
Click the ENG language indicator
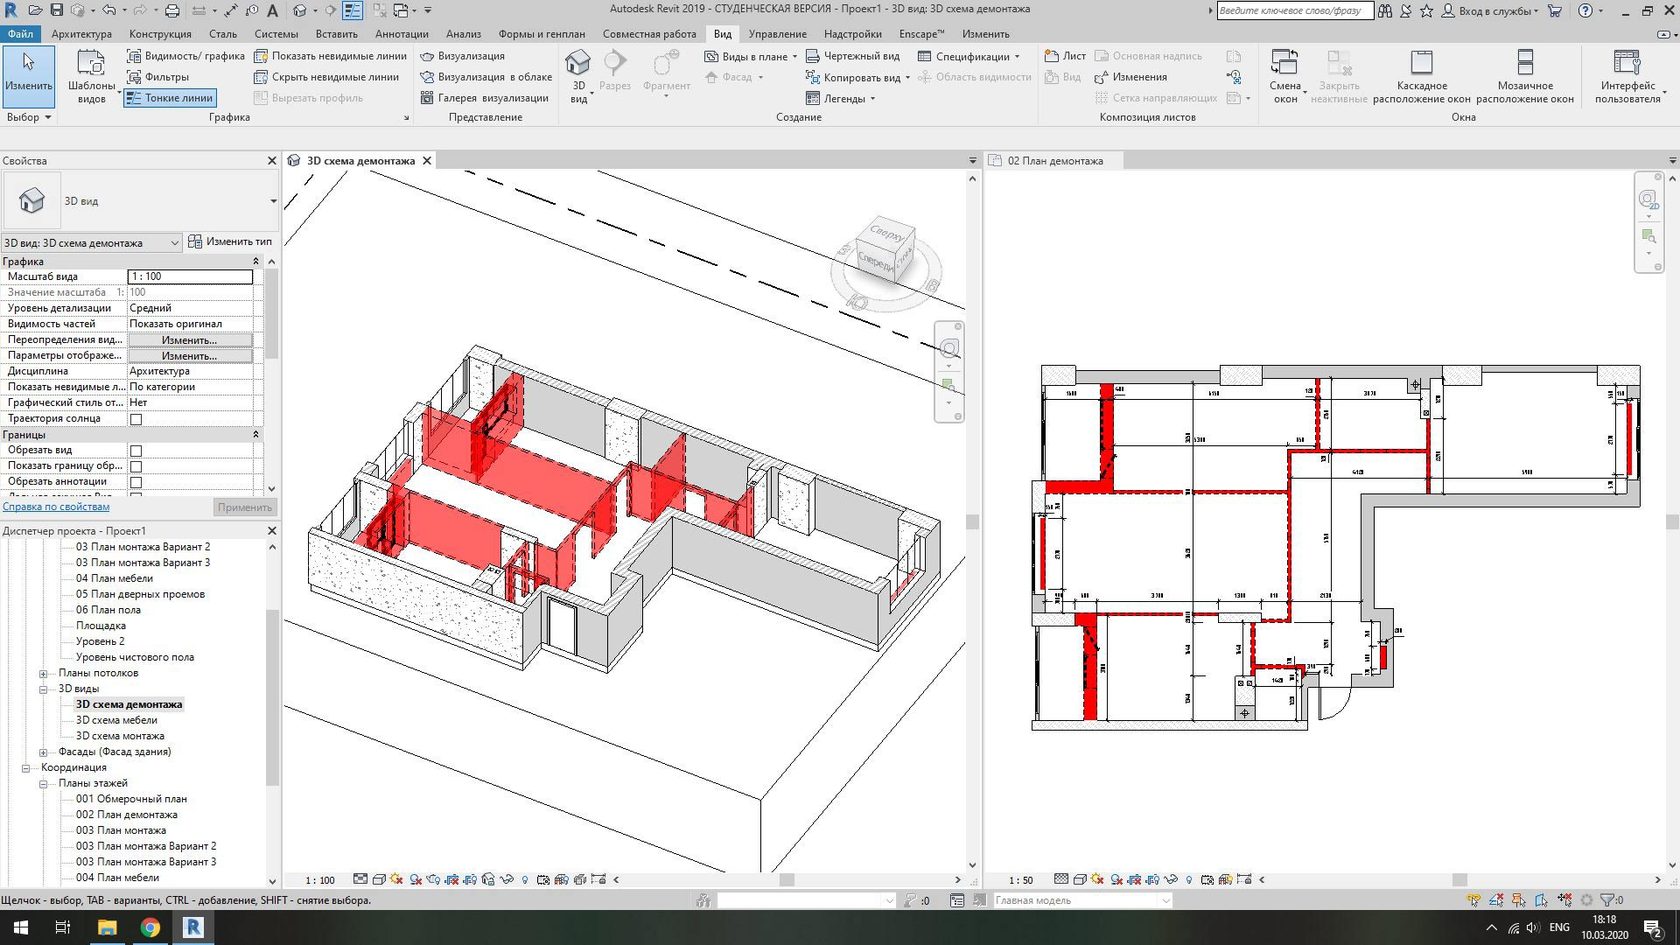1559,927
